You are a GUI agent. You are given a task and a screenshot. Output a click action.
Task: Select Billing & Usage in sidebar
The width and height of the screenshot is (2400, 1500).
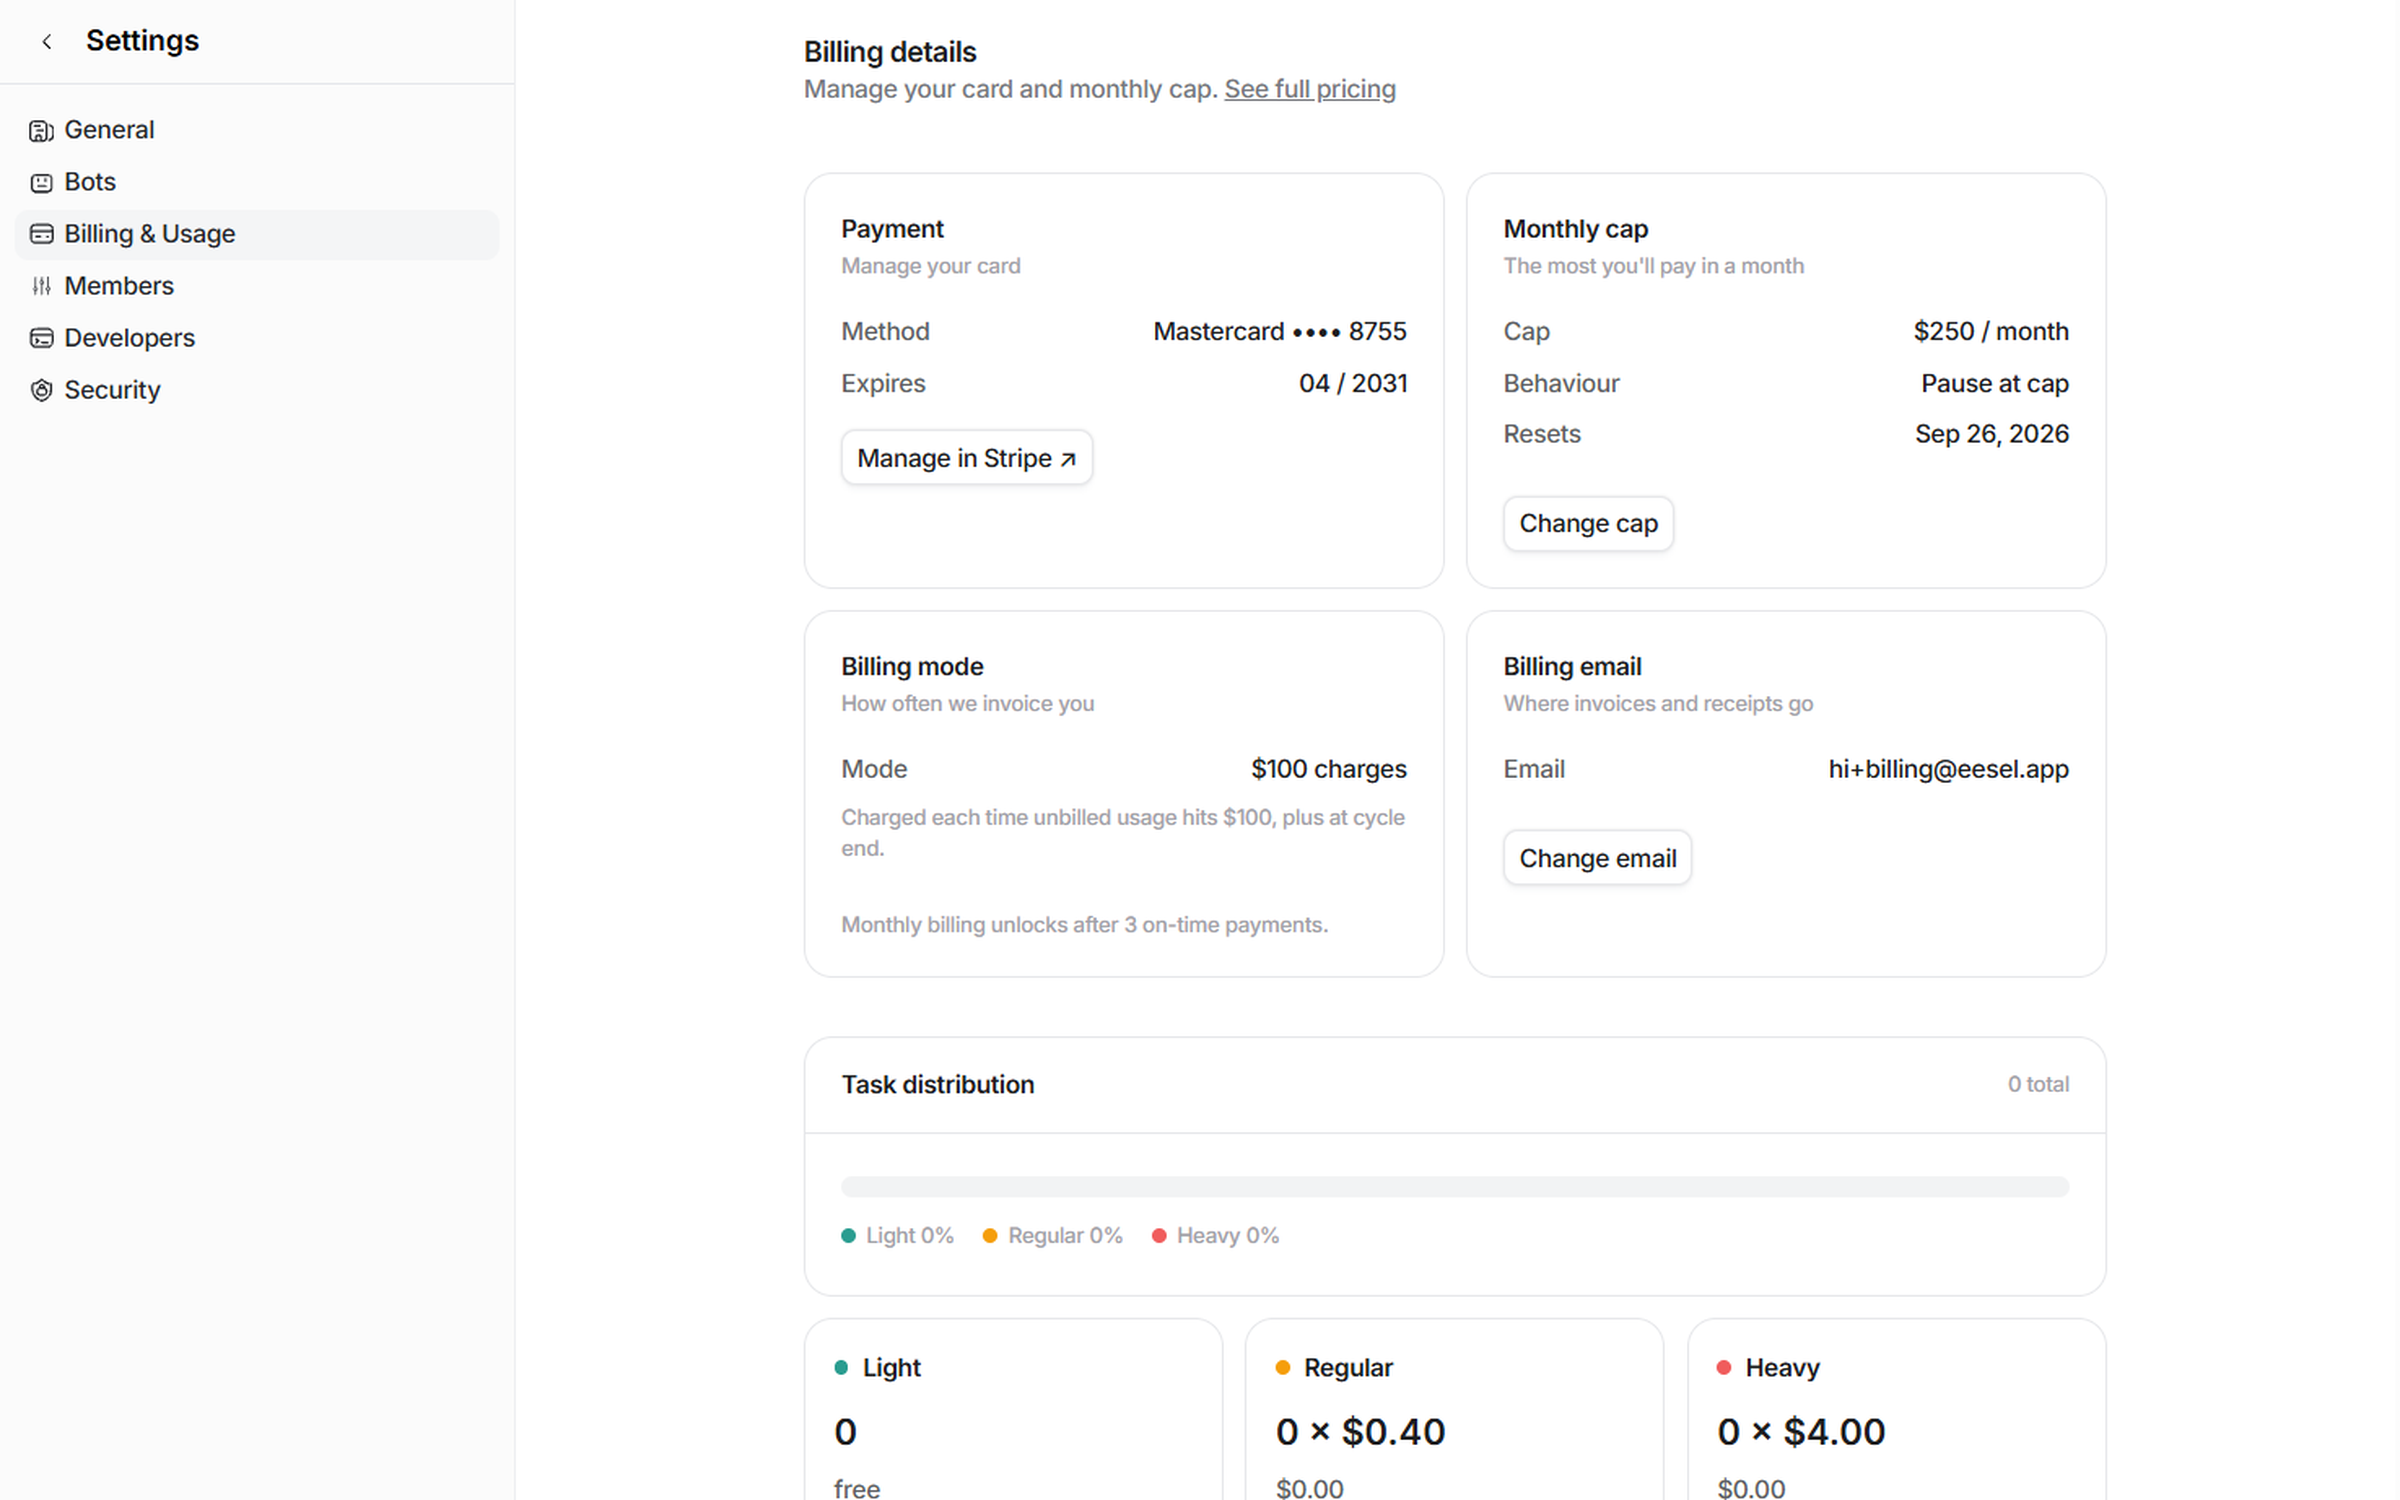click(256, 234)
